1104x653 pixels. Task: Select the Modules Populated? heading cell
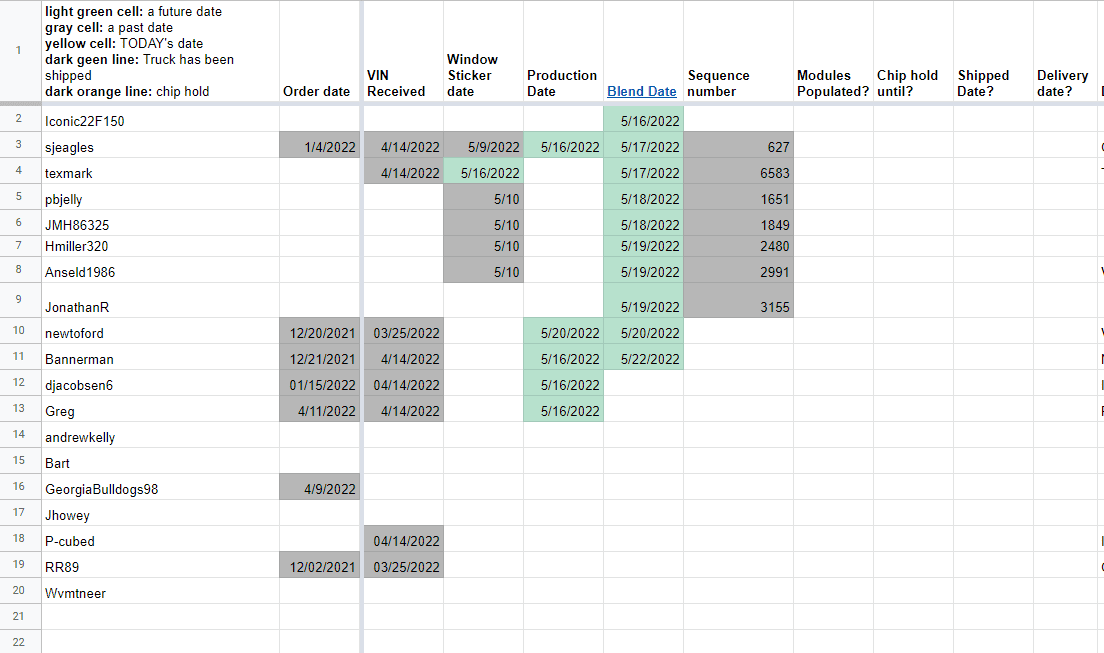832,83
